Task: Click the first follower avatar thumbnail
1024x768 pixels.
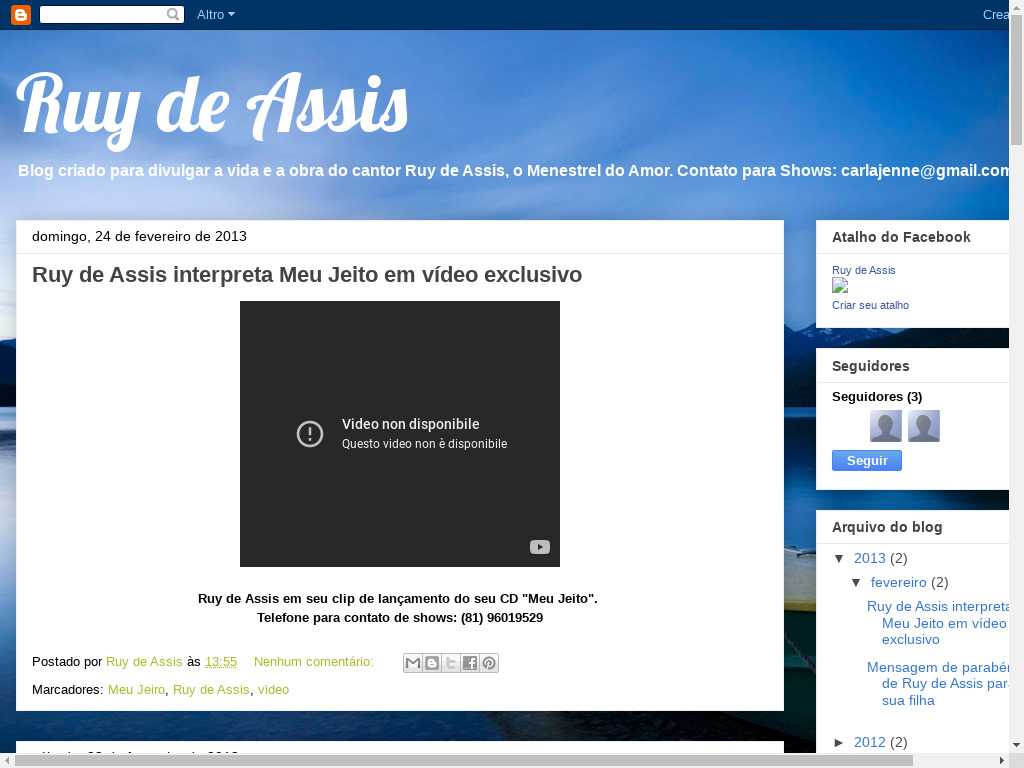Action: 886,426
